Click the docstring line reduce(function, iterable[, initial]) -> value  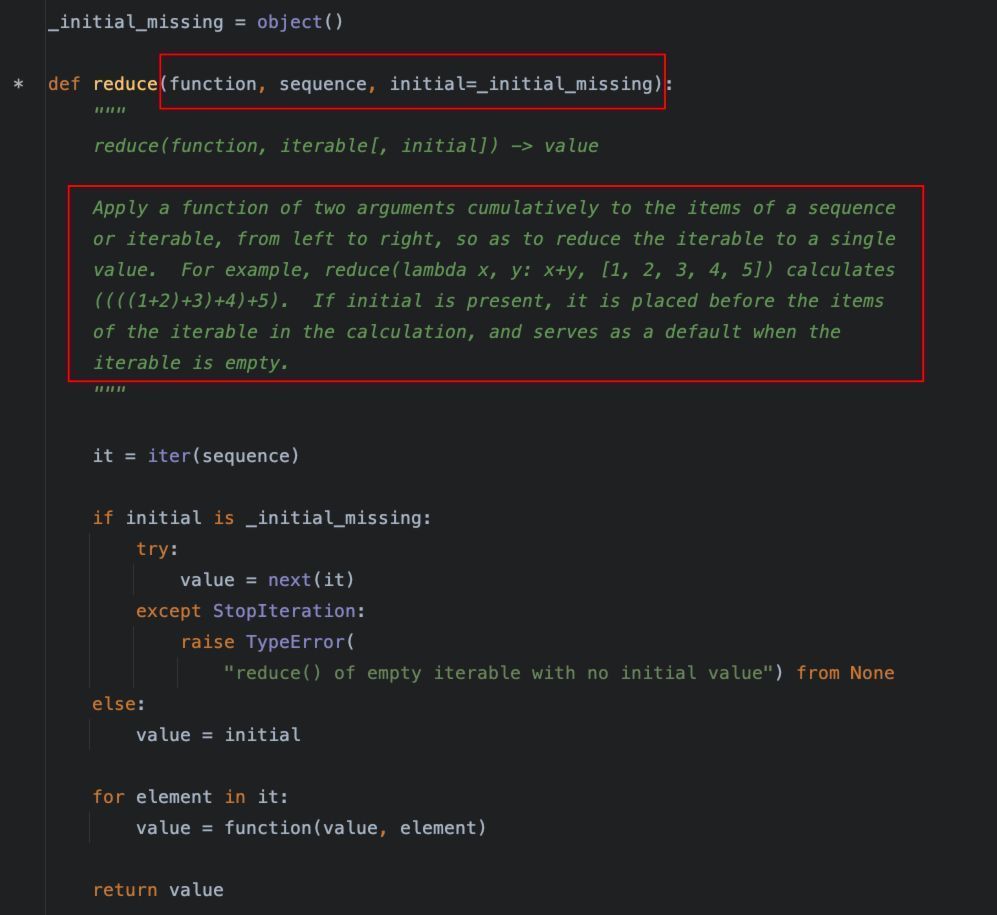coord(346,146)
